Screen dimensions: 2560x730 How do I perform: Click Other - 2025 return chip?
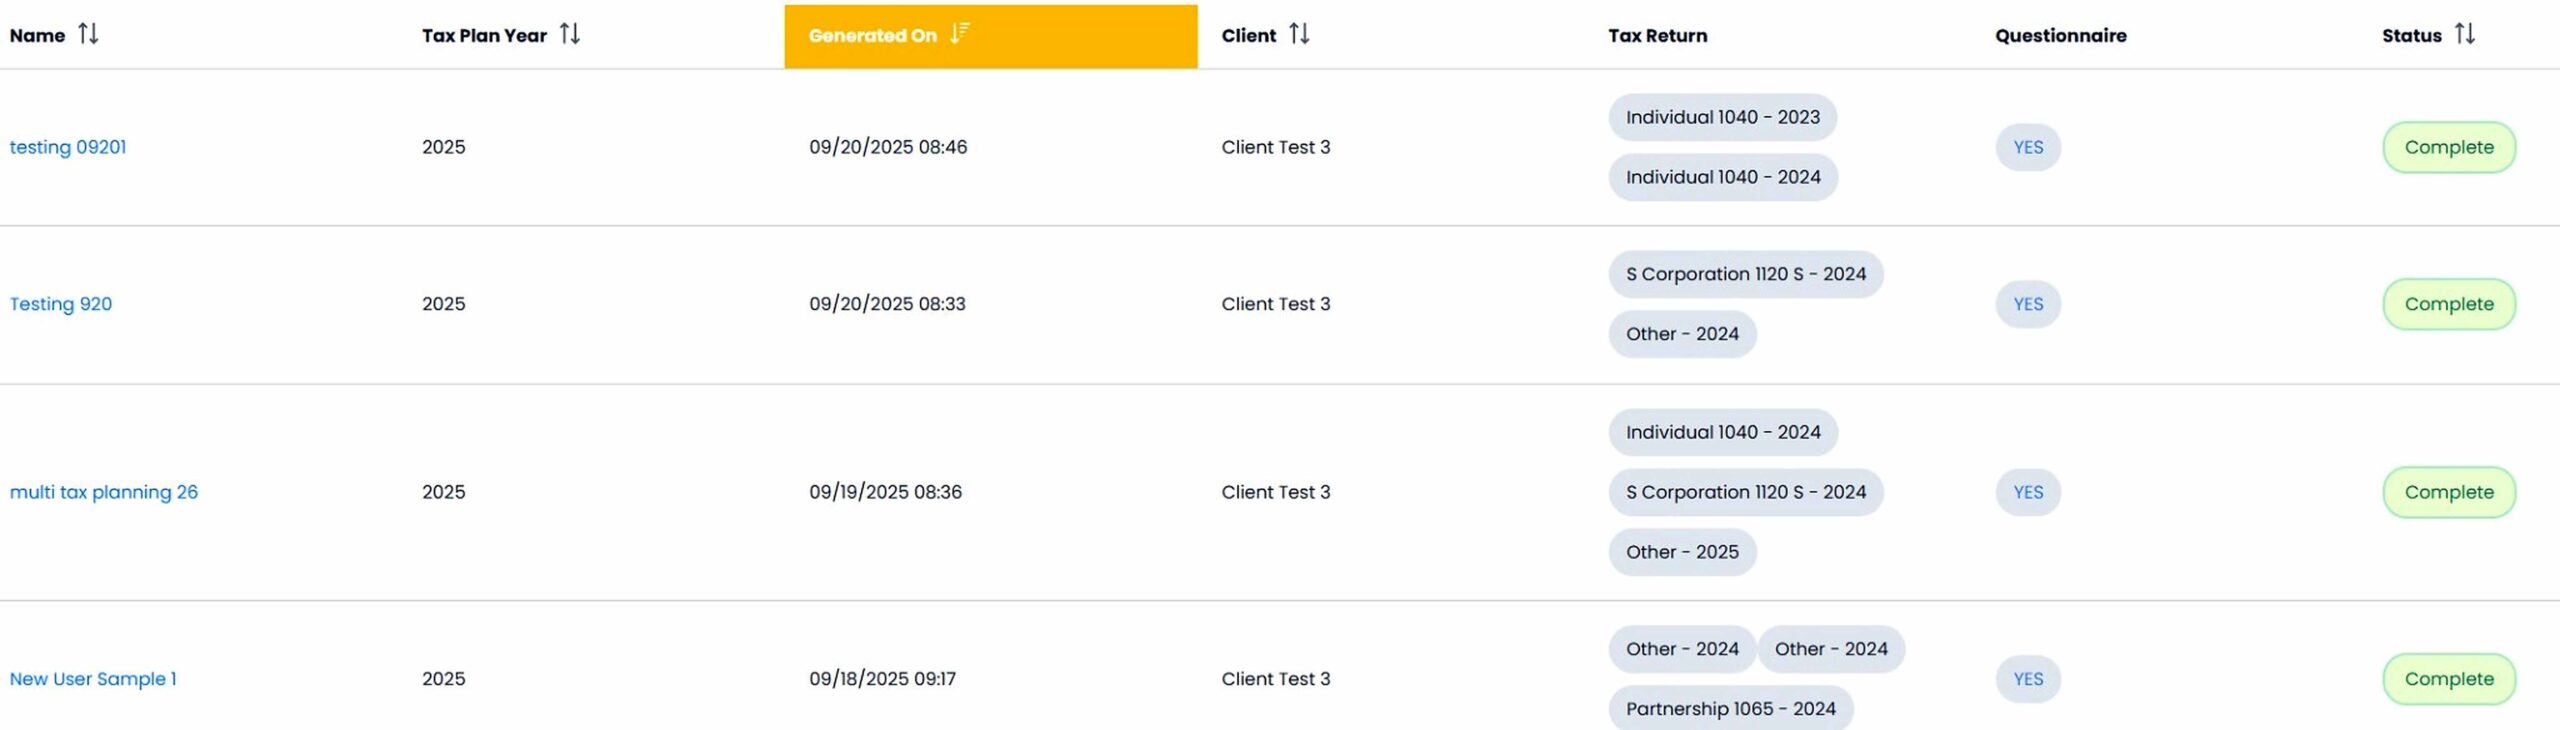(x=1682, y=552)
